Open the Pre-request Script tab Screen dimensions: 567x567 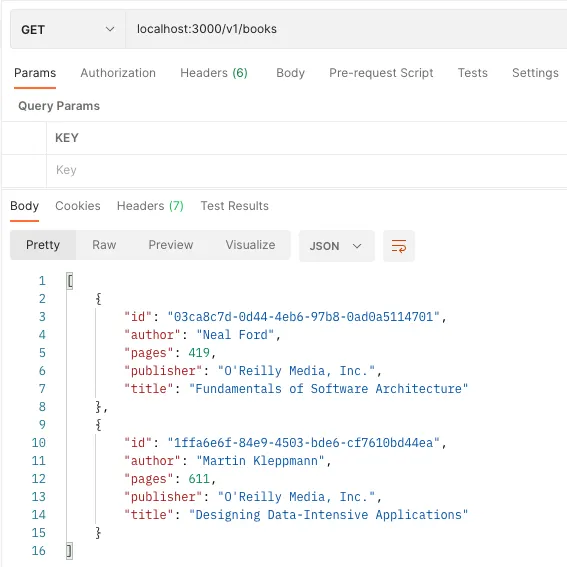coord(381,73)
